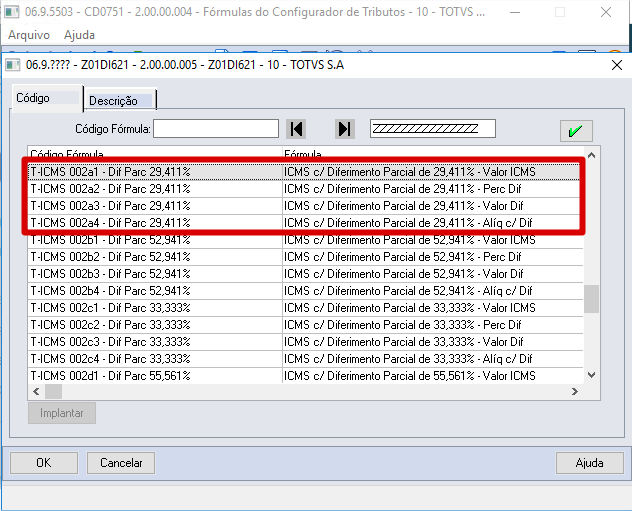Click the last record navigation icon

point(345,129)
